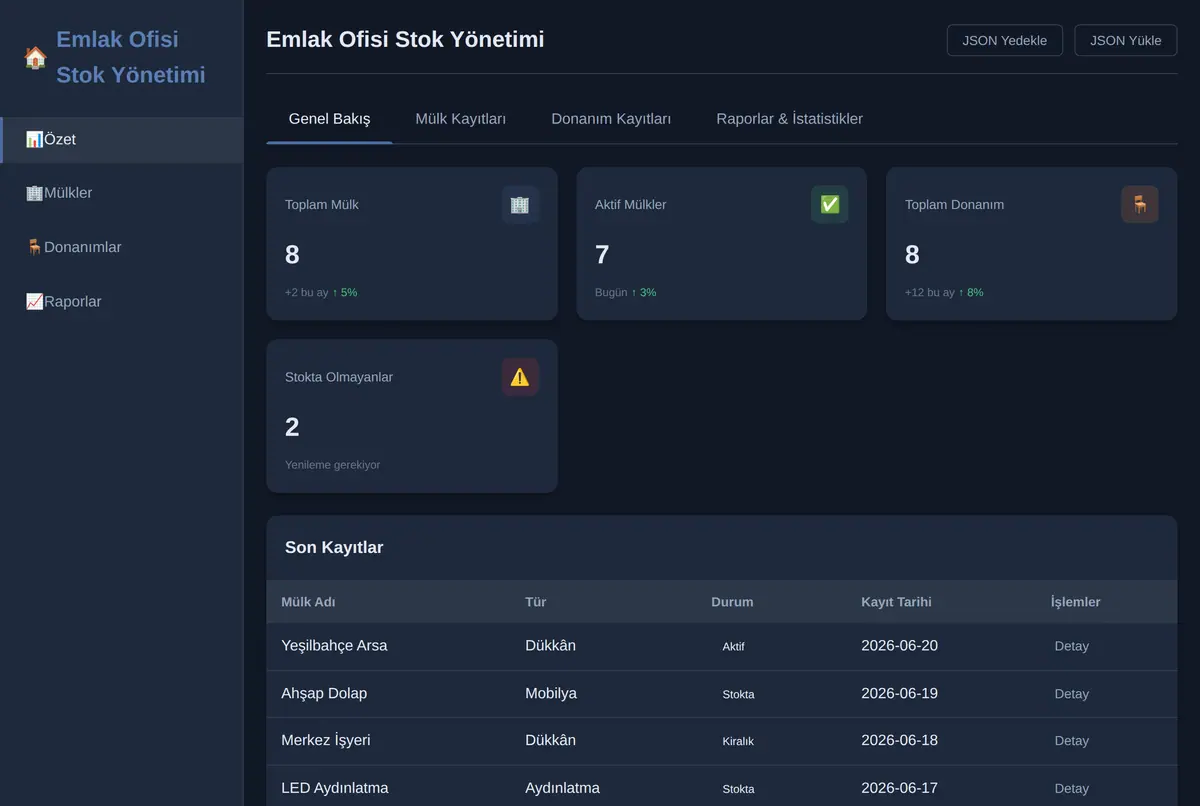
Task: Switch to the Mülk Kayıtları tab
Action: (x=461, y=119)
